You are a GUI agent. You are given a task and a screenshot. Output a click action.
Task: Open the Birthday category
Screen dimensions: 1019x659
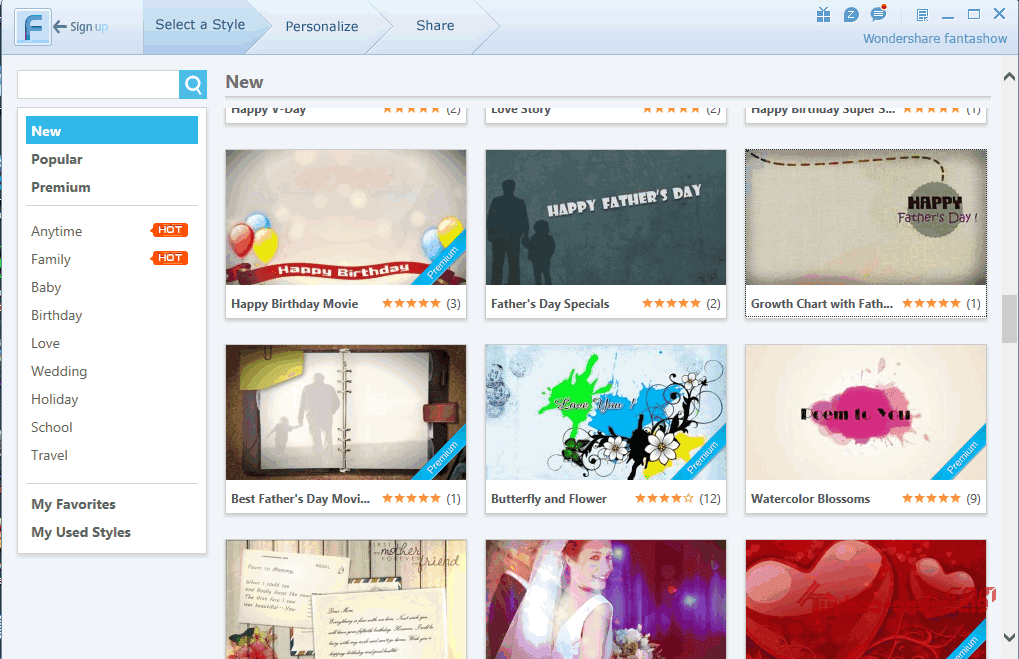coord(57,315)
